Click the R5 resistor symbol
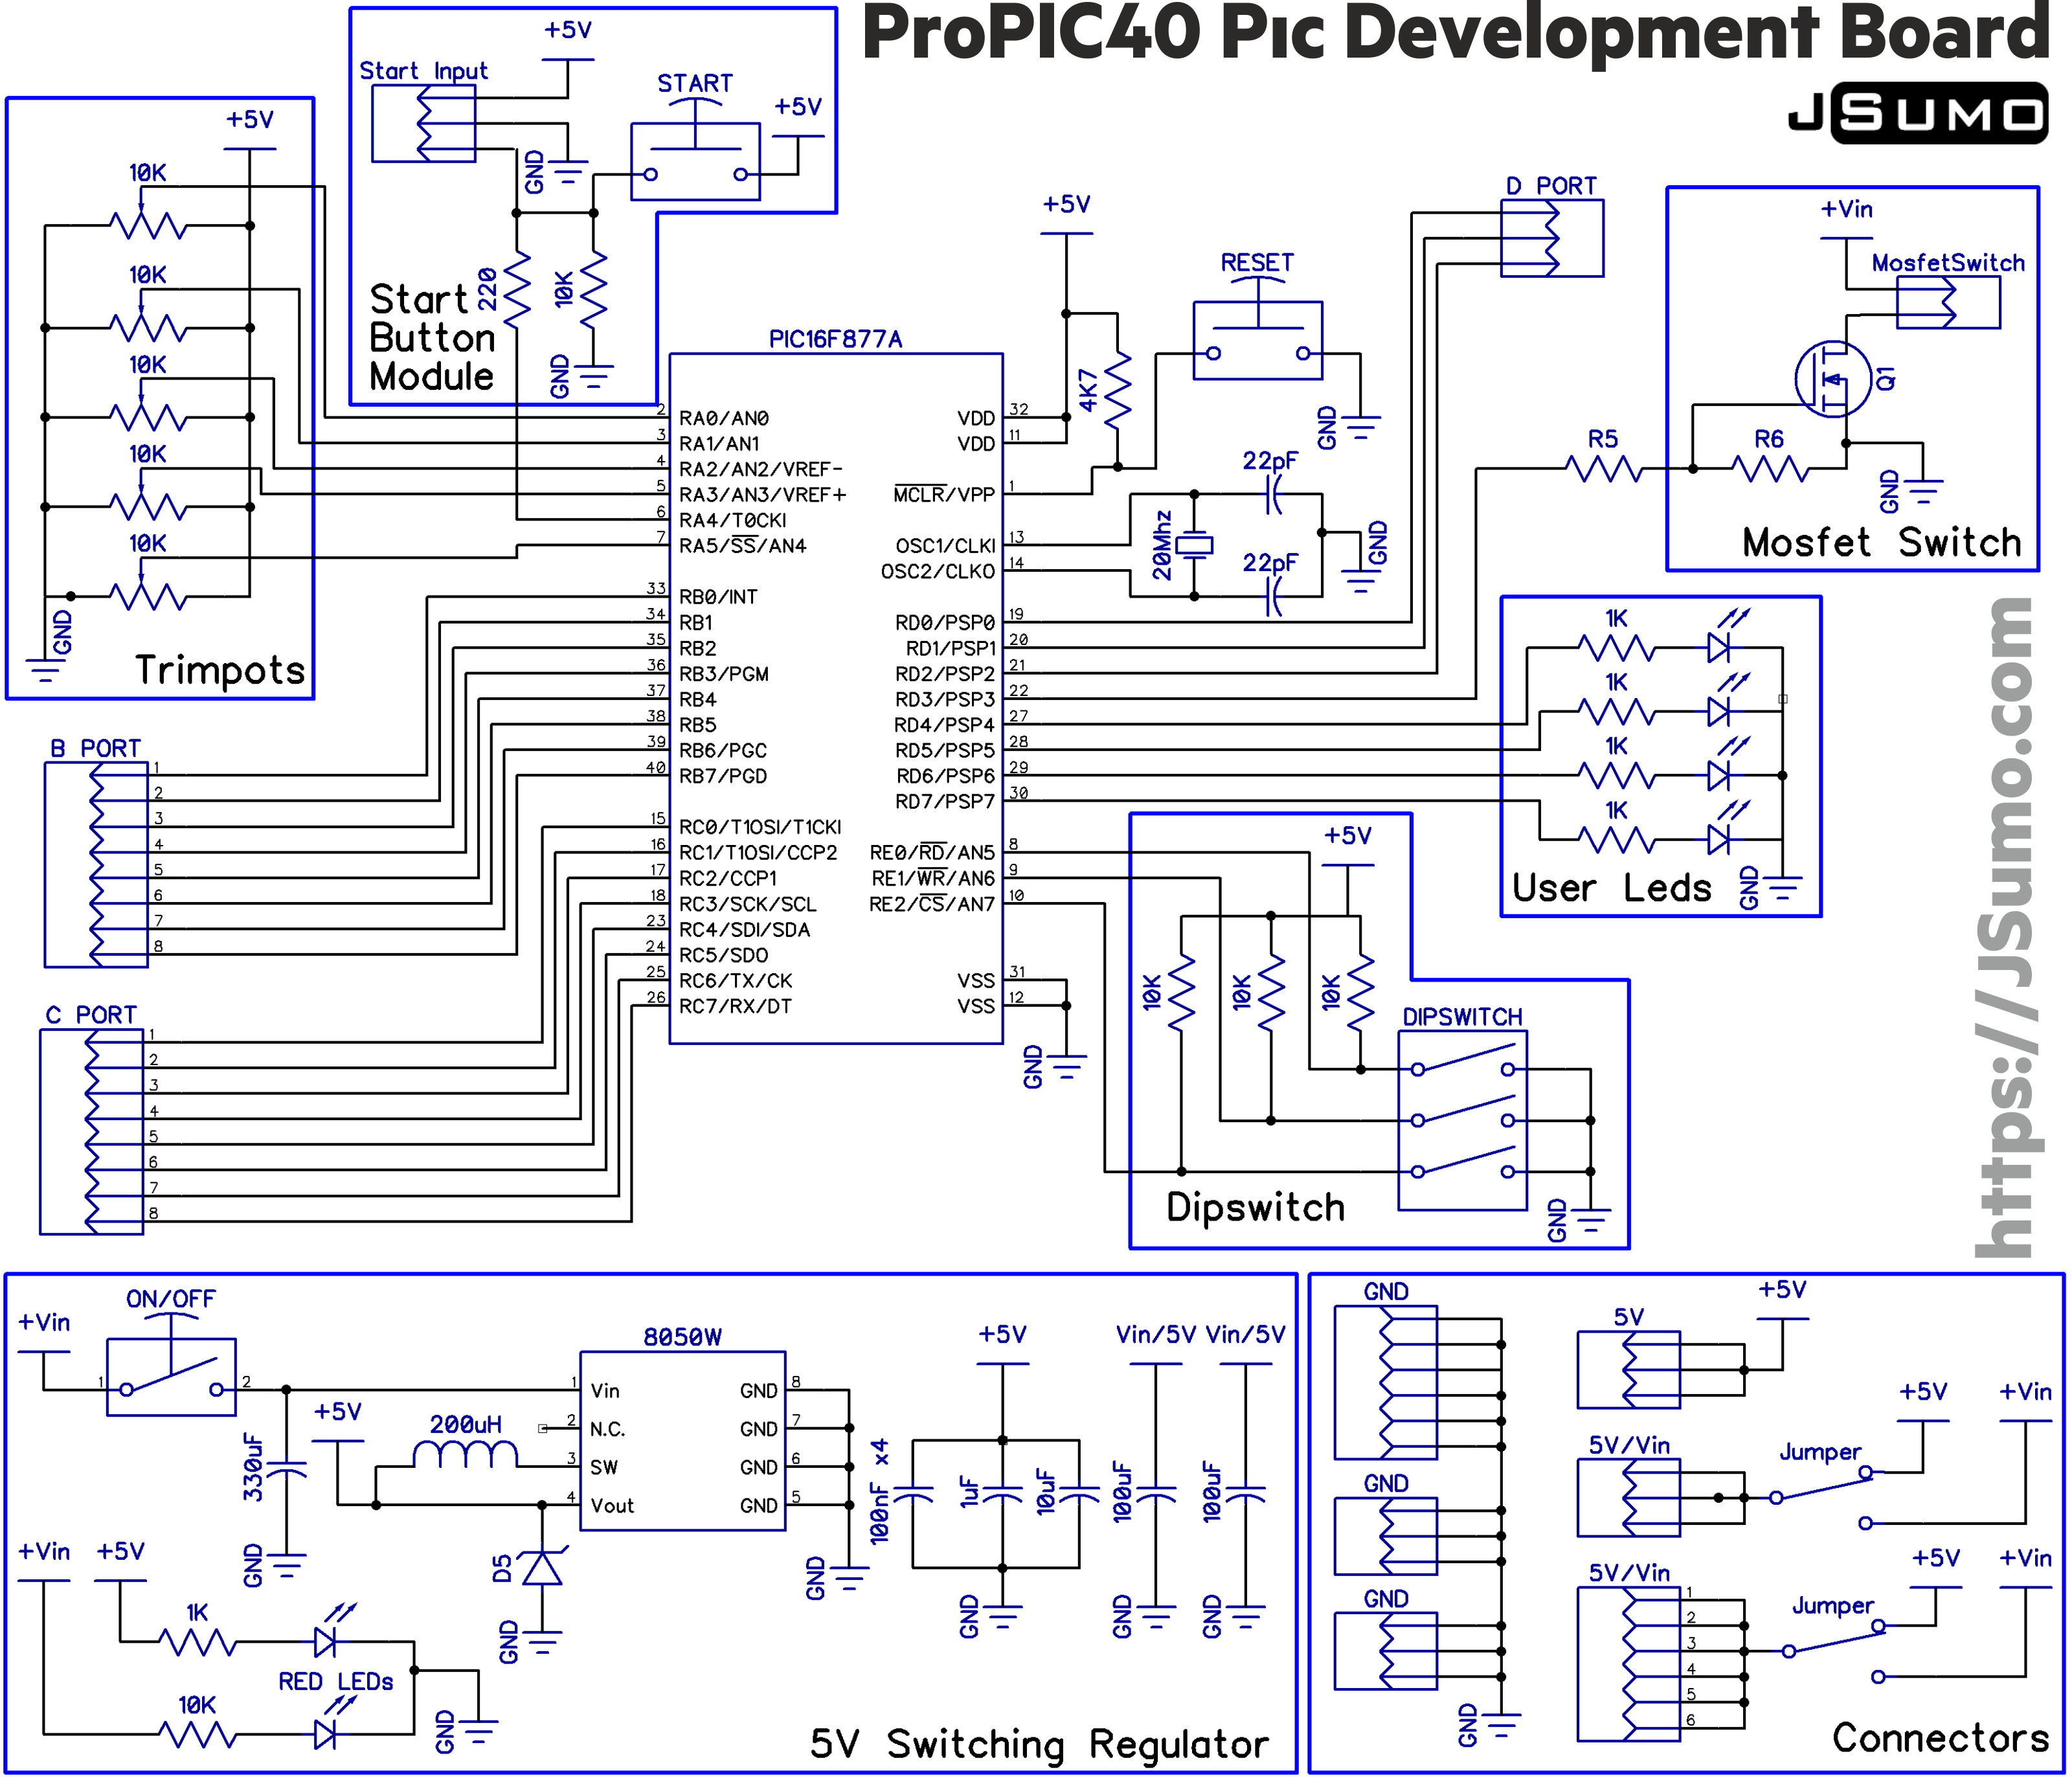The height and width of the screenshot is (1780, 2072). tap(1603, 468)
